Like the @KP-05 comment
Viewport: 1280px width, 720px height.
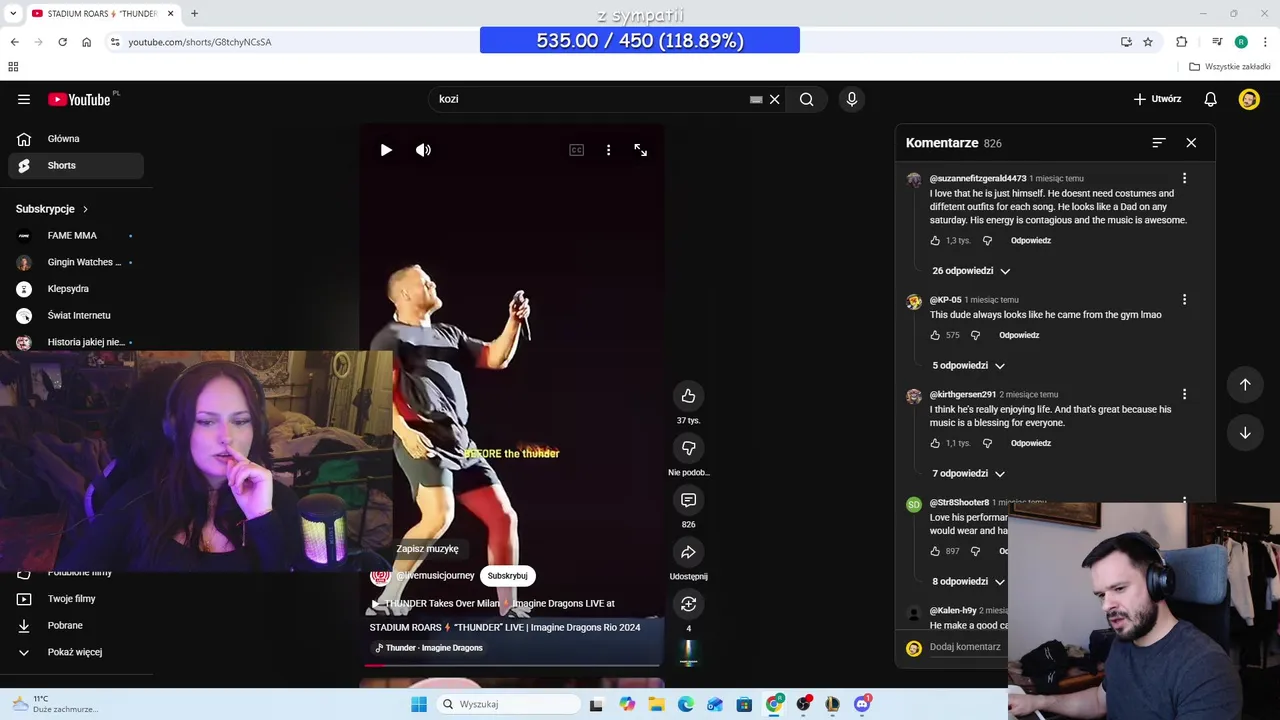935,336
